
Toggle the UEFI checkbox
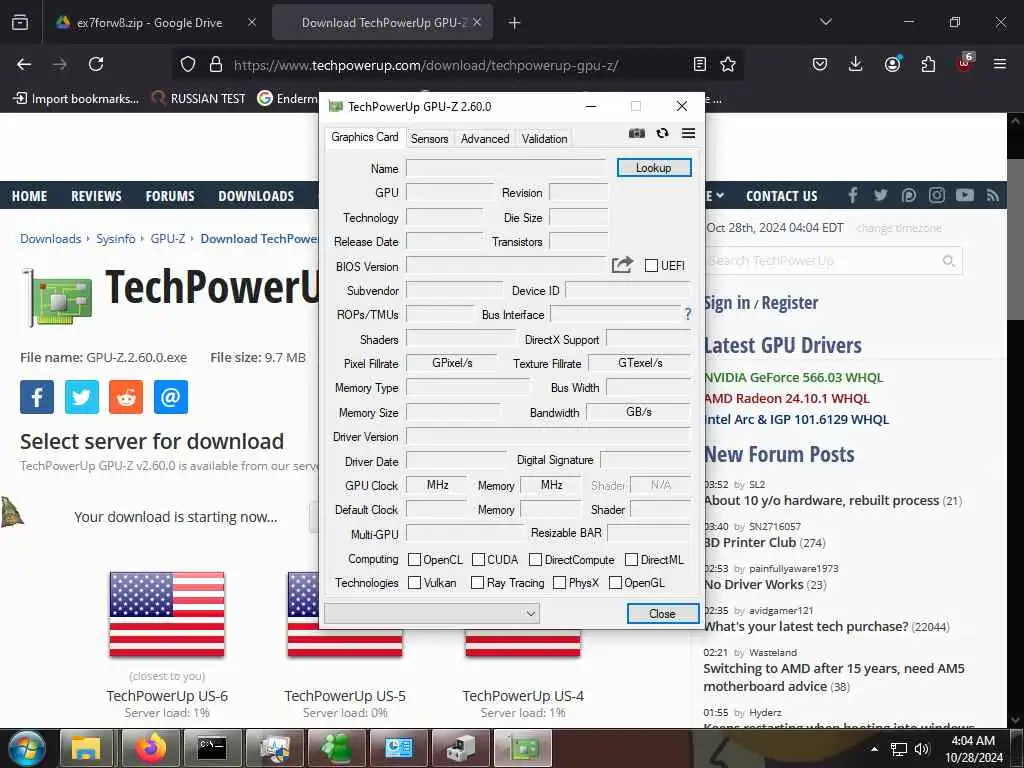click(x=651, y=266)
